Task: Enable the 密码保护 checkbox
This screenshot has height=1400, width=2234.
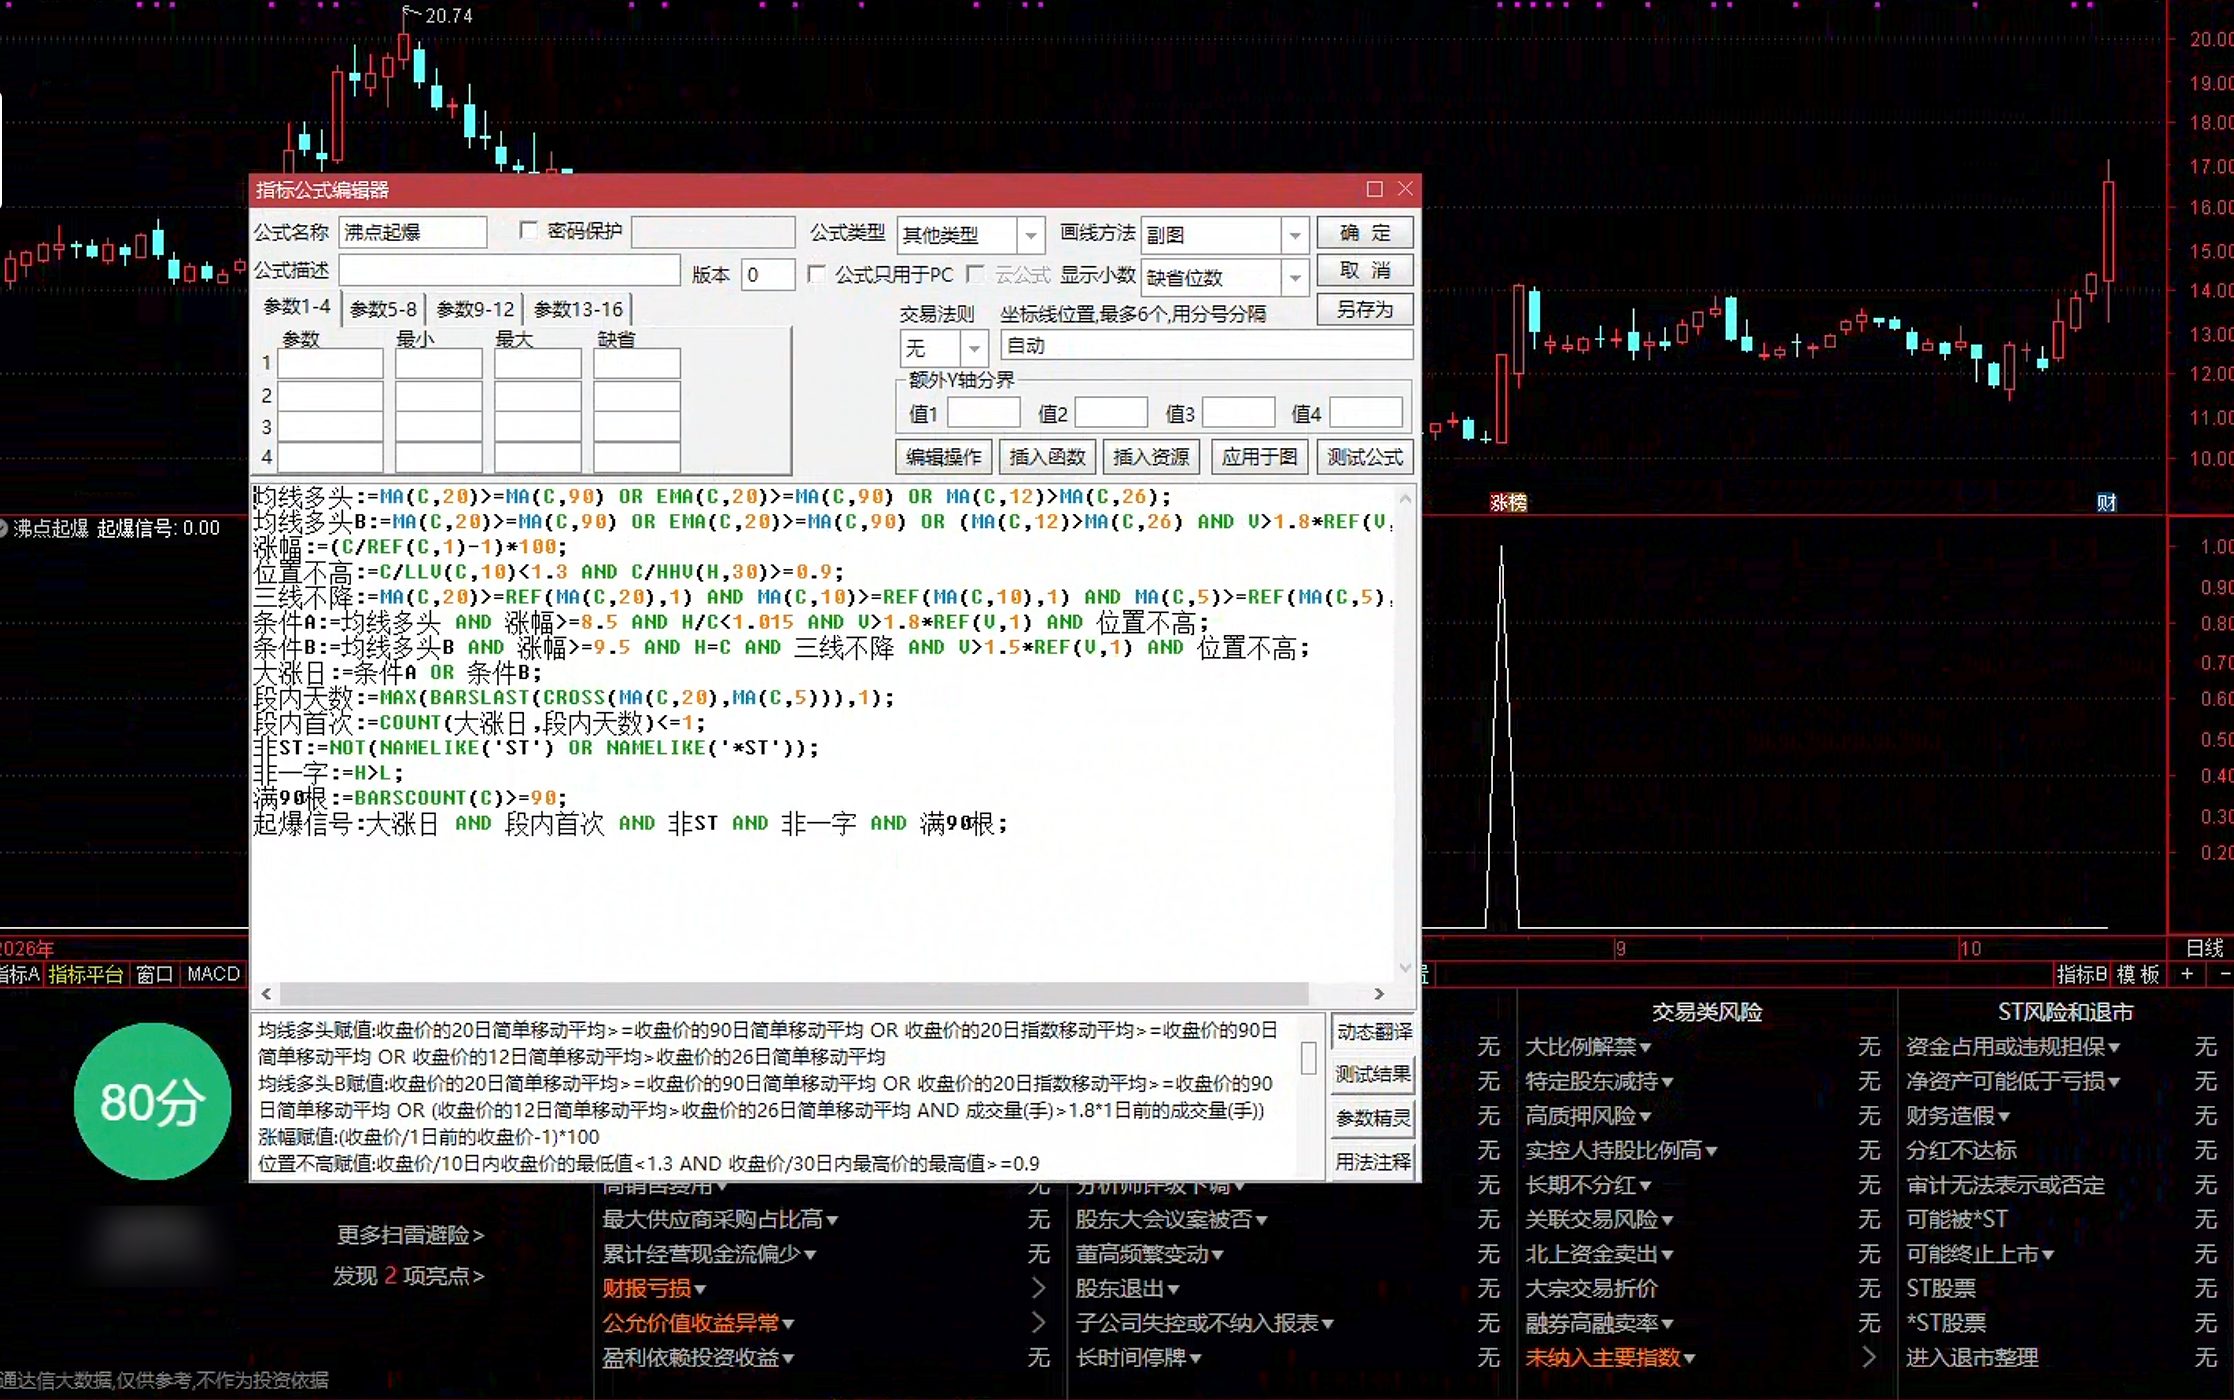Action: [528, 231]
